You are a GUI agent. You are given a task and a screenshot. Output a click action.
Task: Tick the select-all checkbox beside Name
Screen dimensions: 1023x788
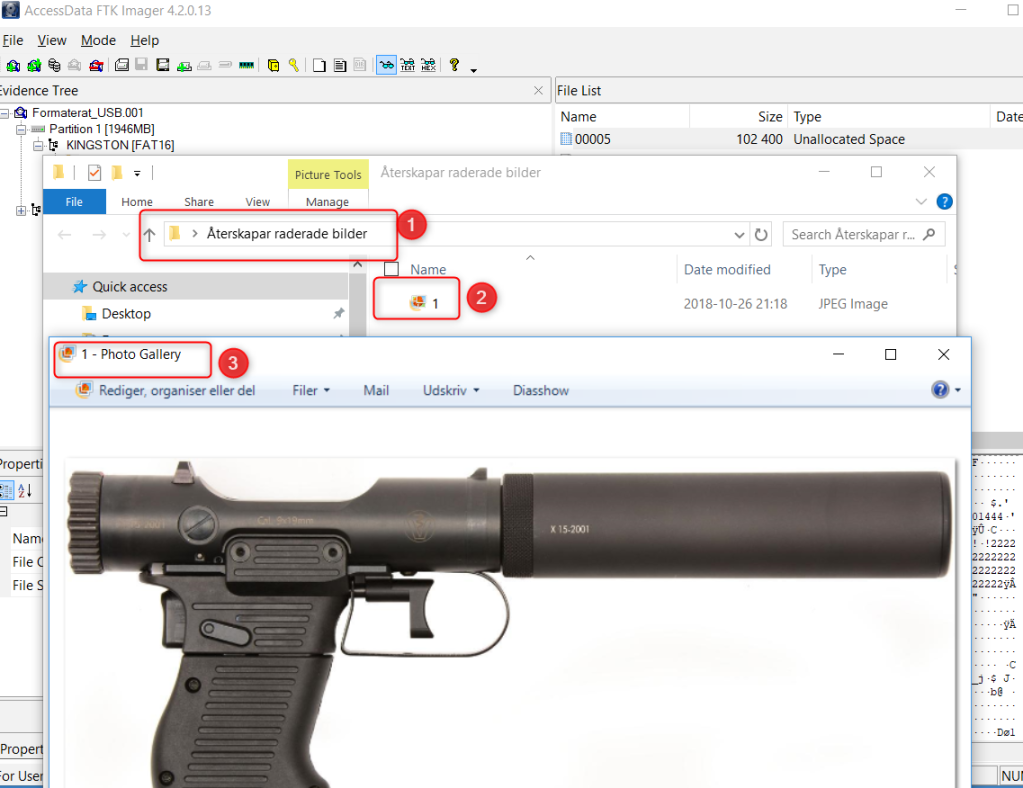(392, 269)
